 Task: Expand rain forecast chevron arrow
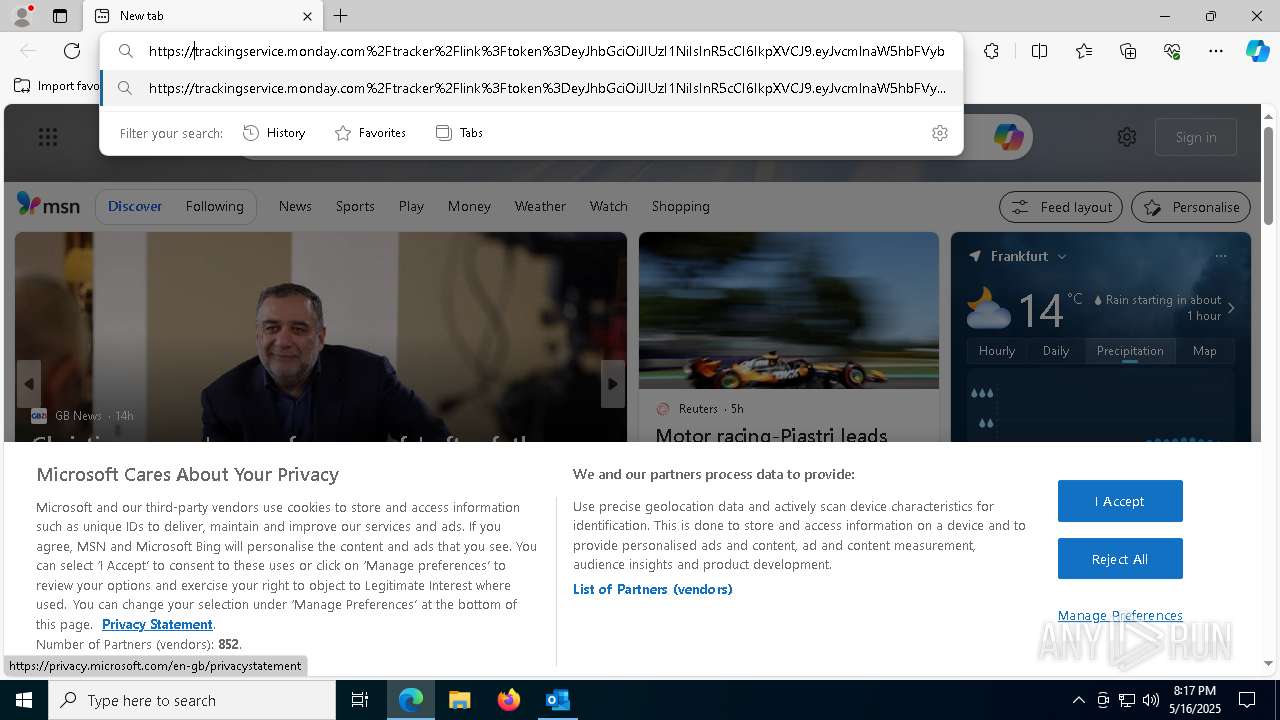point(1231,308)
